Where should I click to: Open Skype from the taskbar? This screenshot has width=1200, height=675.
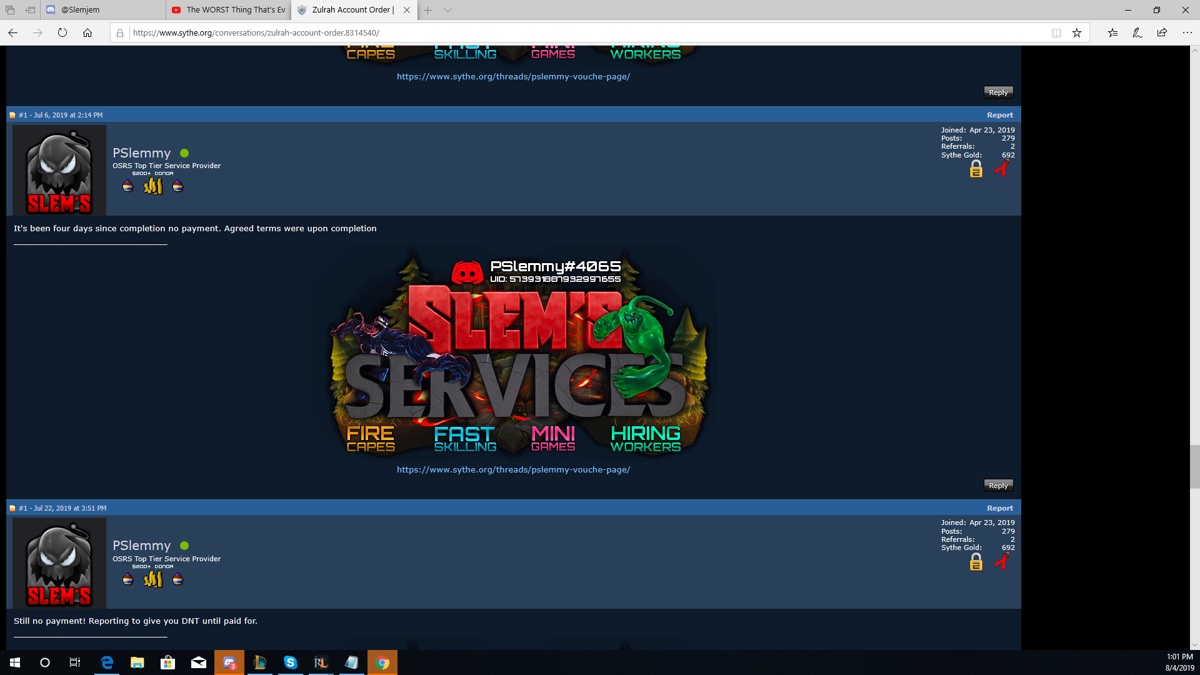click(290, 662)
